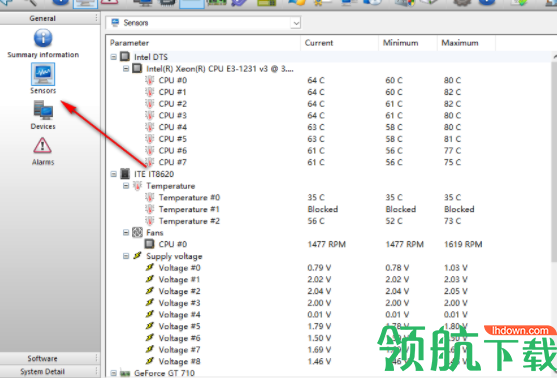Sort by the Minimum column header
Screen dimensions: 557x378
[408, 43]
